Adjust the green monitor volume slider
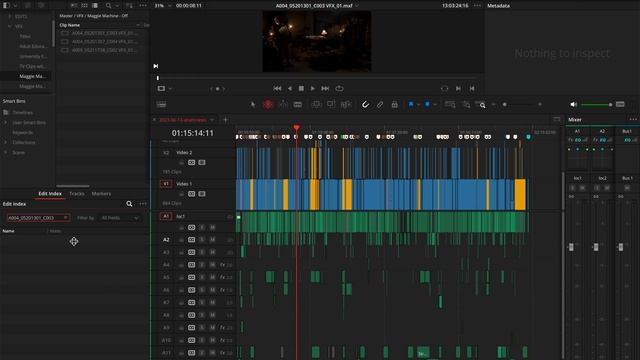 point(596,104)
